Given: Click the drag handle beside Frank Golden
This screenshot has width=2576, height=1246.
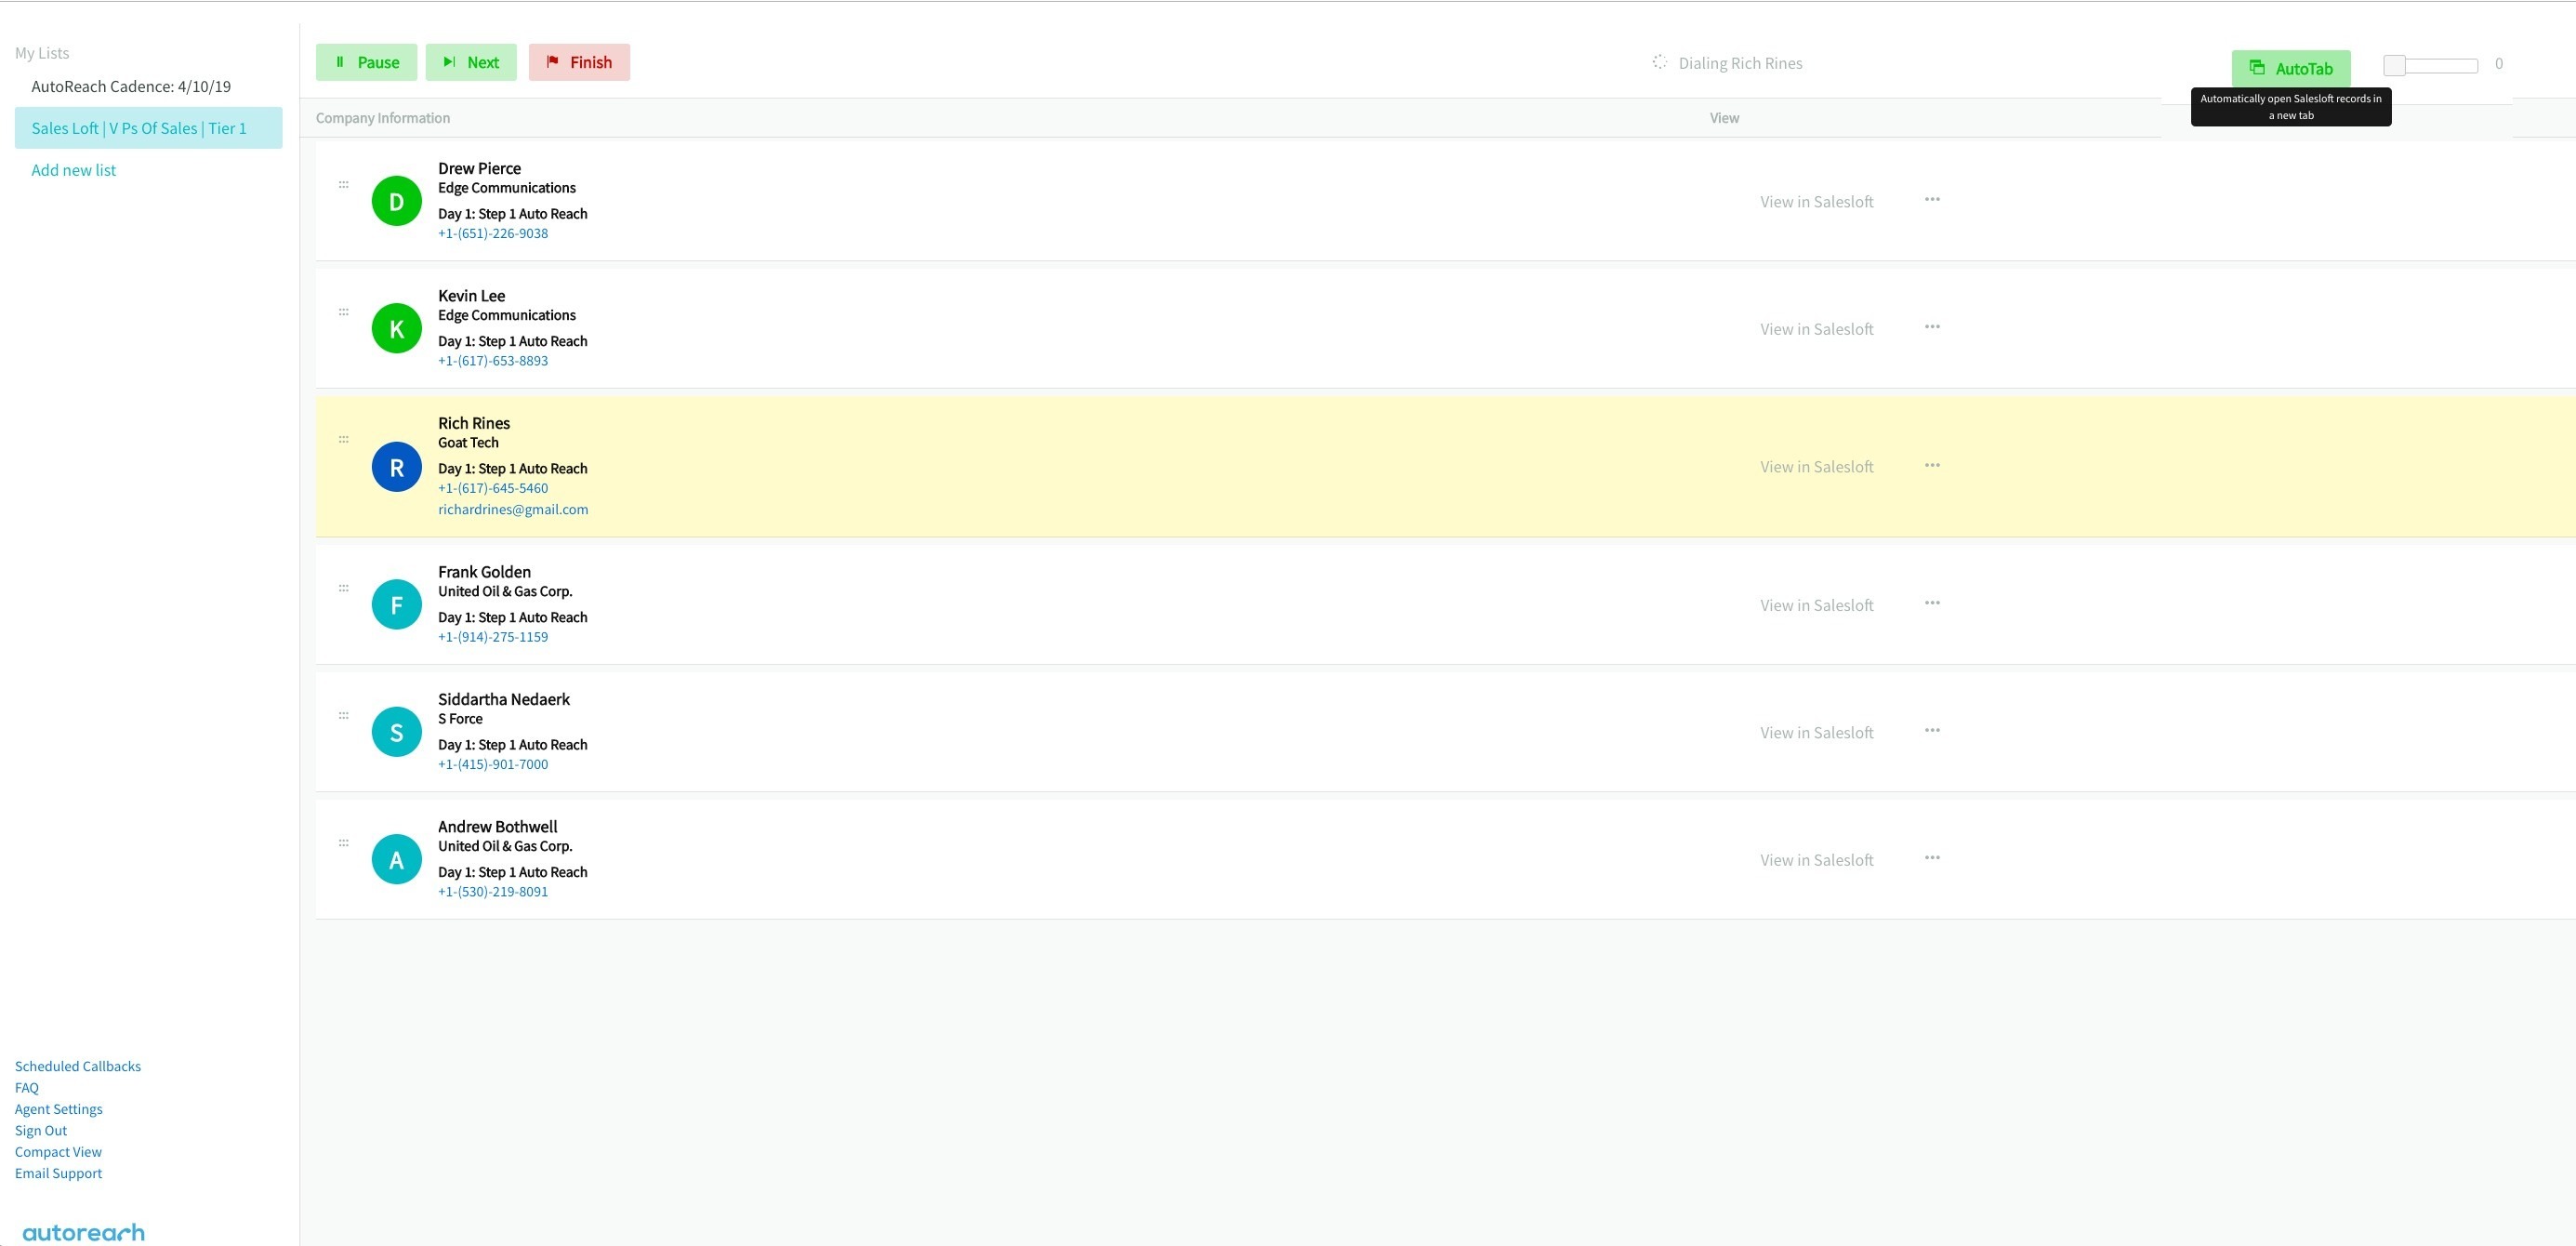Looking at the screenshot, I should coord(343,588).
